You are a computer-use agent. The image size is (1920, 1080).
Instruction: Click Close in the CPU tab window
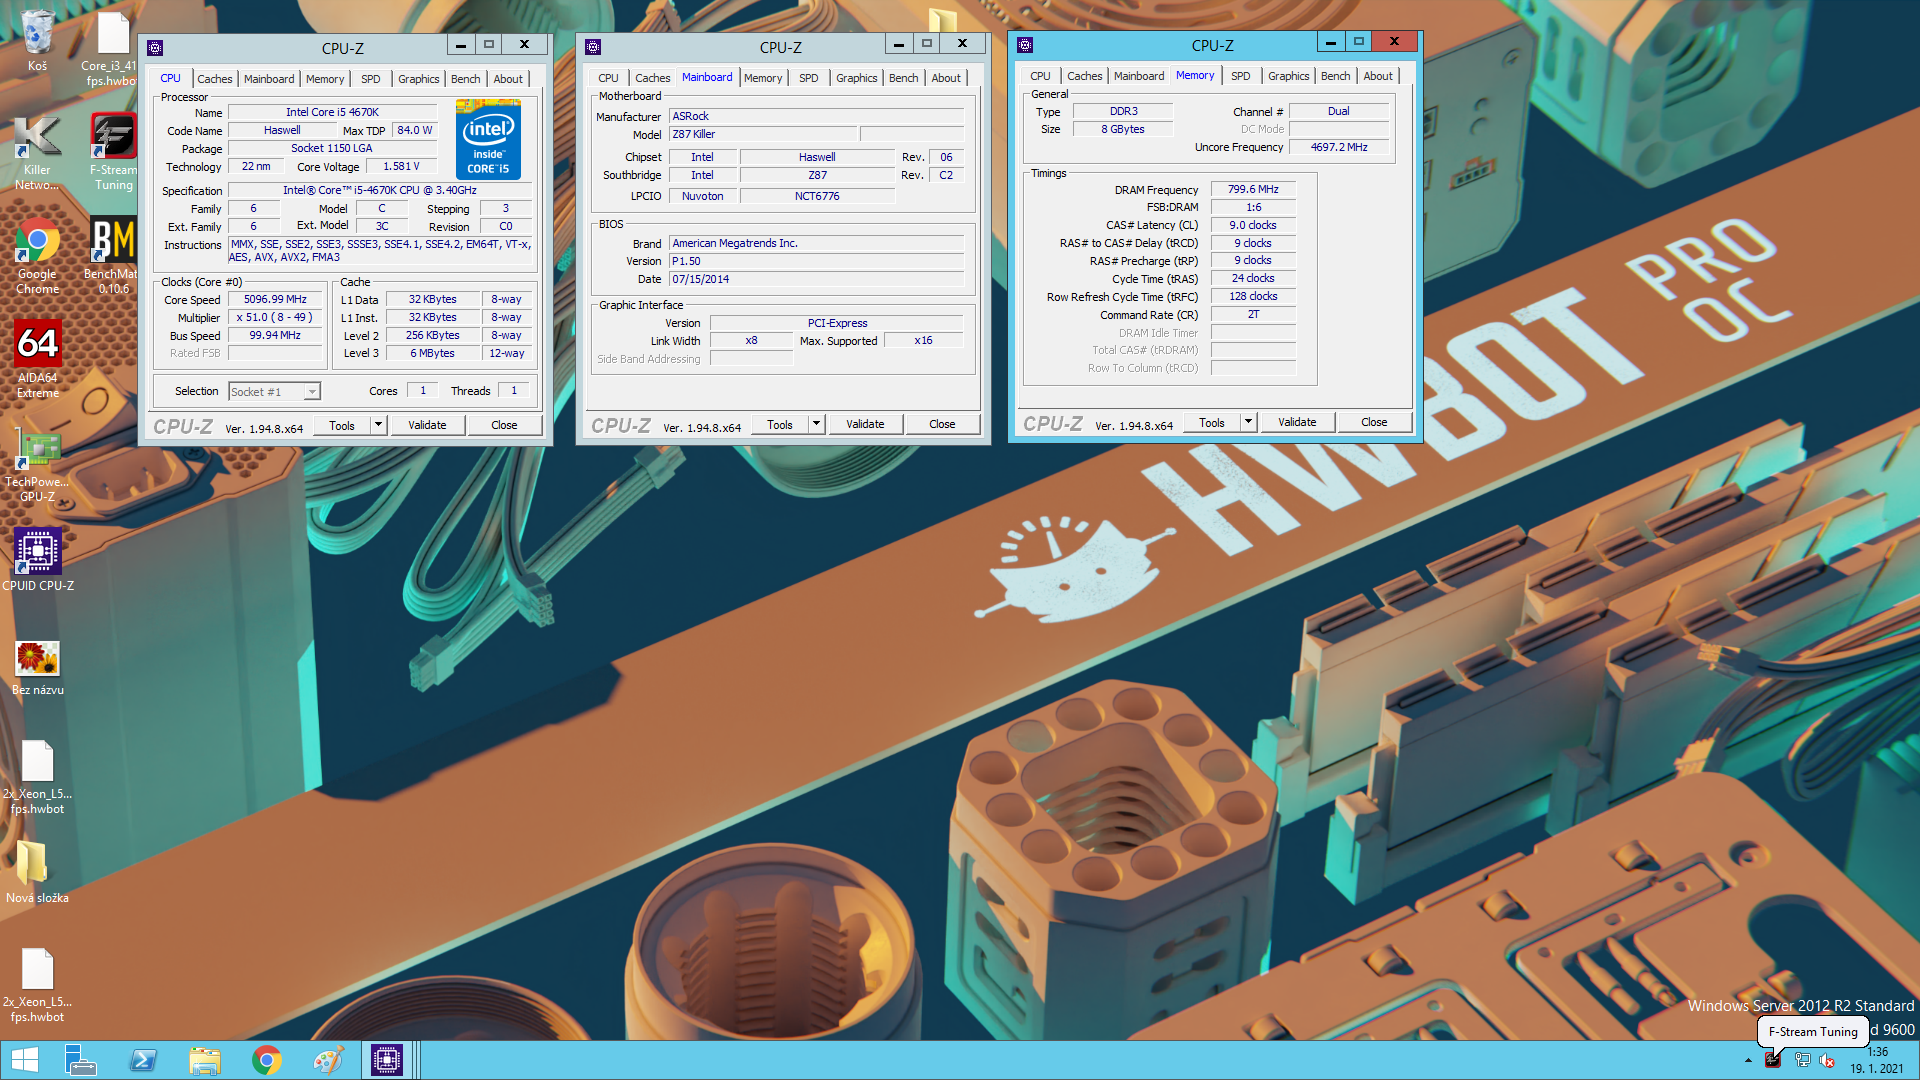[504, 425]
